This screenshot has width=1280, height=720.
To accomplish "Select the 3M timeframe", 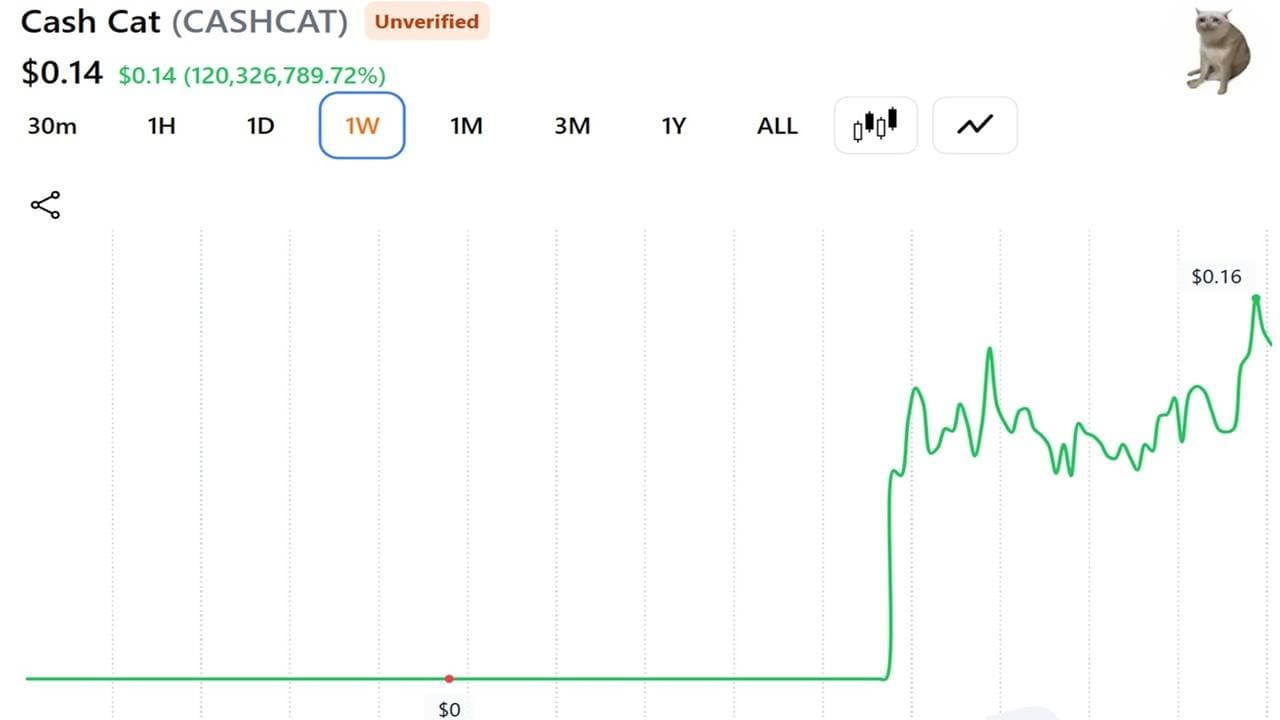I will click(572, 126).
